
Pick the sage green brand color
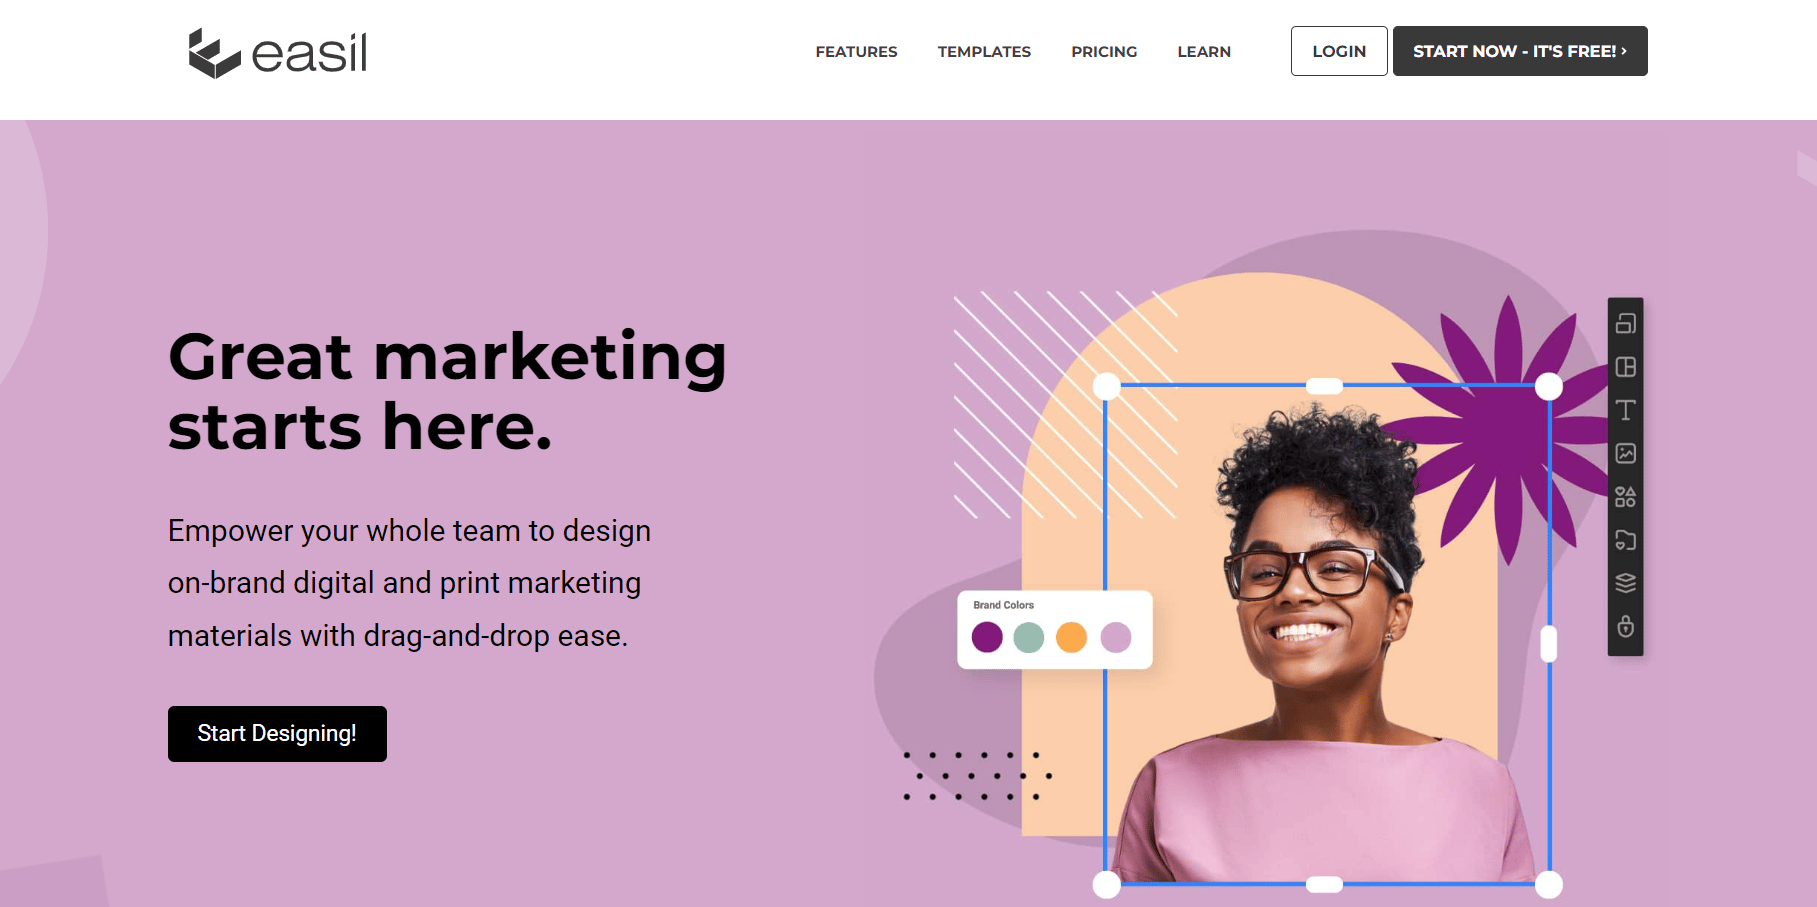[x=1029, y=637]
